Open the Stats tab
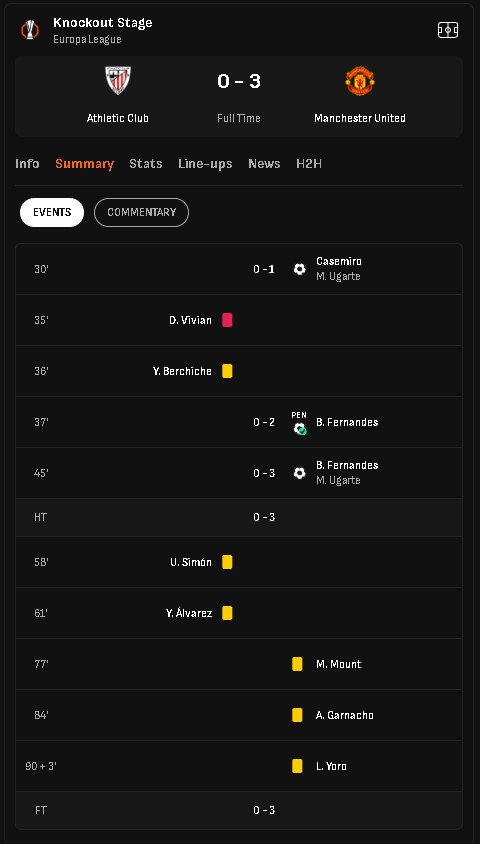This screenshot has width=480, height=844. (x=146, y=164)
